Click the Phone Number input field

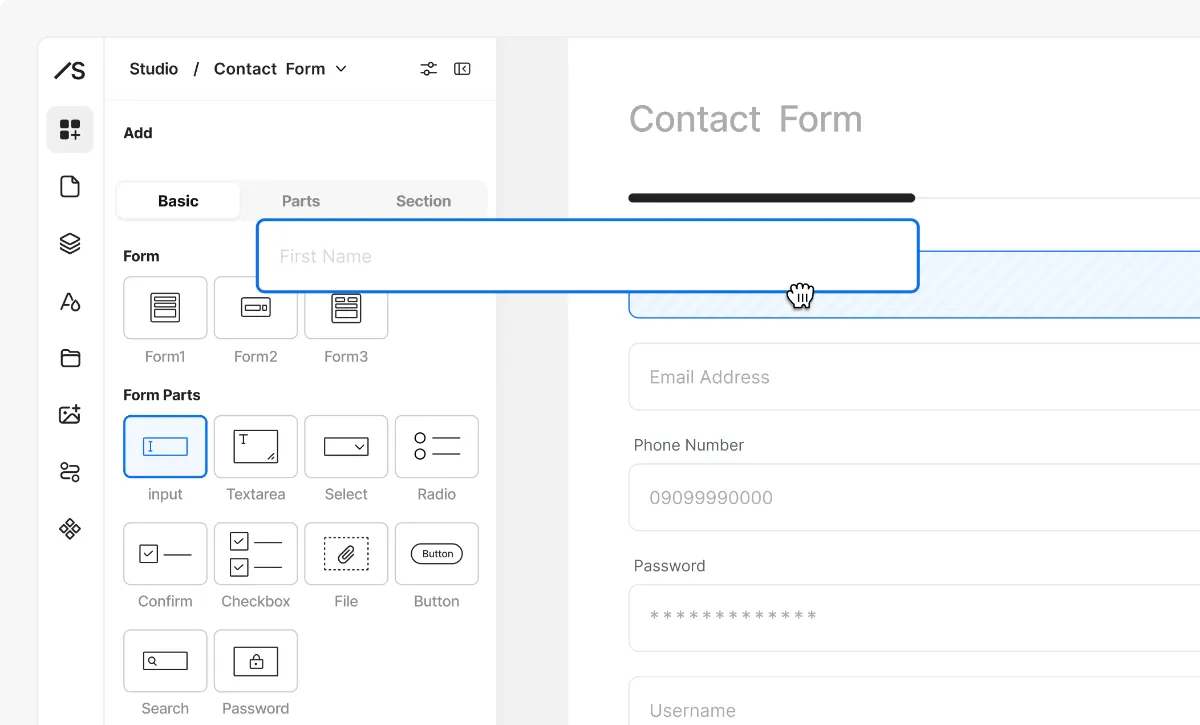click(x=914, y=497)
